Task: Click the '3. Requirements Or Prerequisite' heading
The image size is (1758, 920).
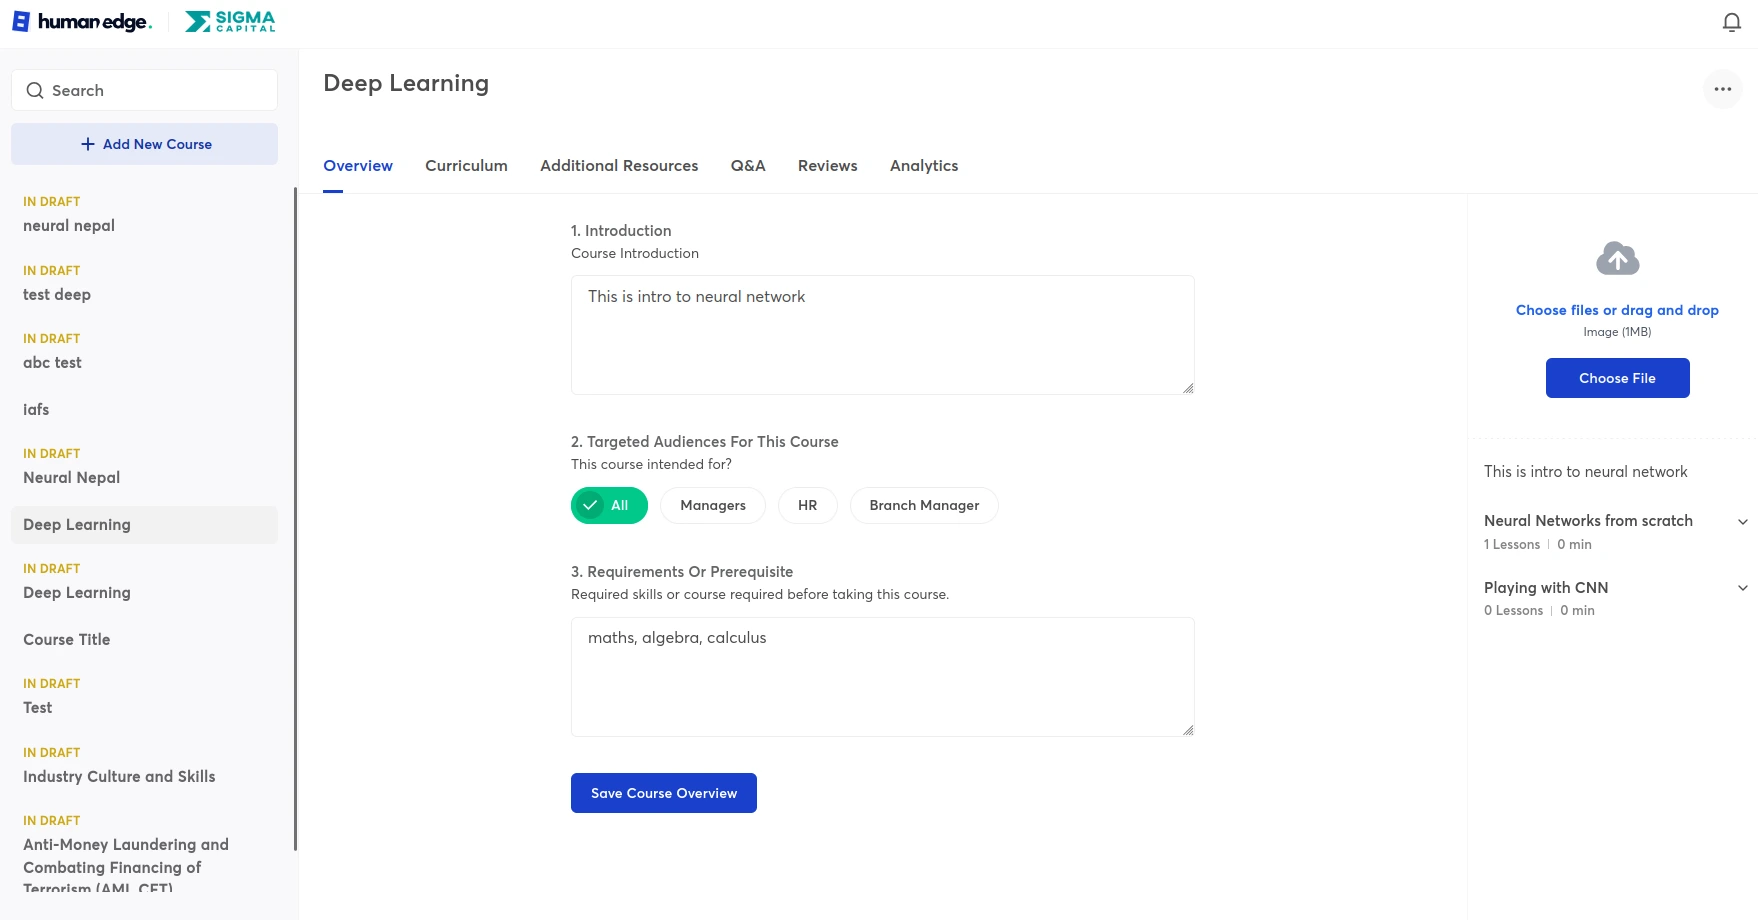Action: pyautogui.click(x=682, y=572)
